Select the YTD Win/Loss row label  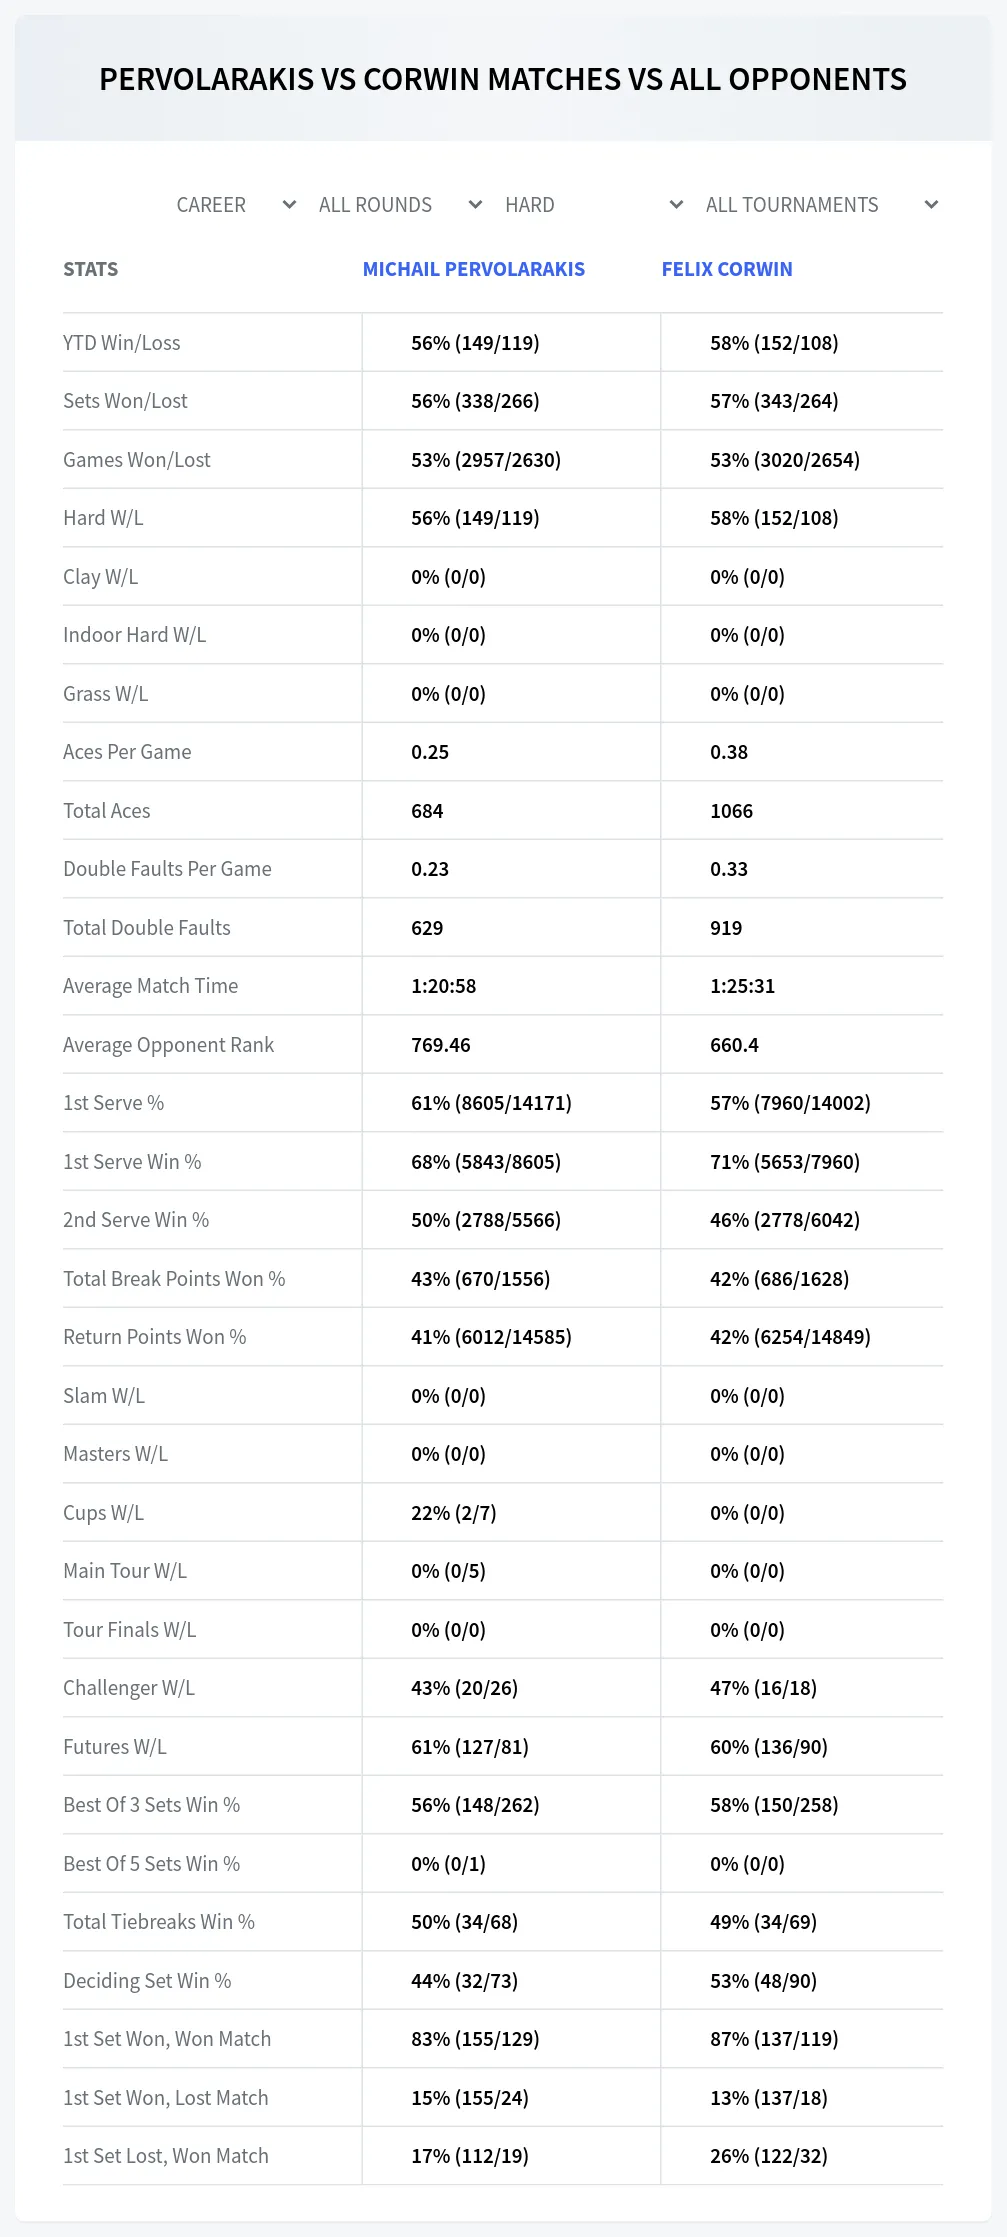(x=122, y=343)
